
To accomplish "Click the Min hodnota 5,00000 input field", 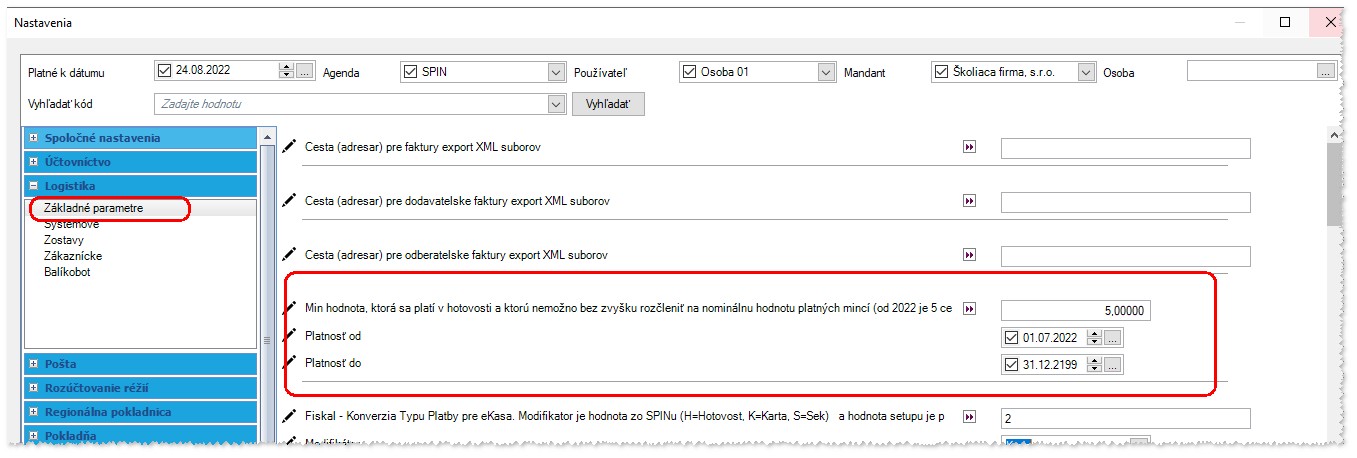I will point(1075,311).
